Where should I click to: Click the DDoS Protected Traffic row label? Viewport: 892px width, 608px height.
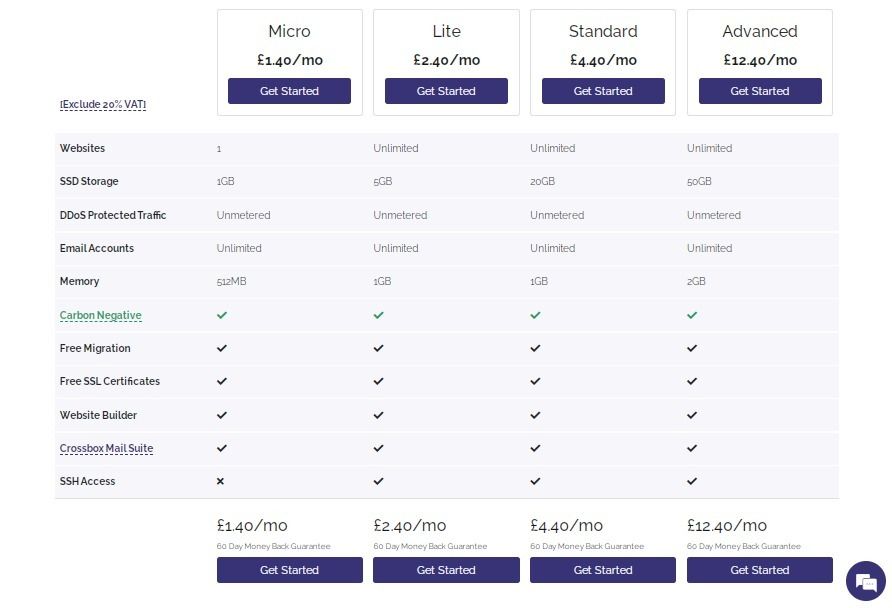point(113,216)
